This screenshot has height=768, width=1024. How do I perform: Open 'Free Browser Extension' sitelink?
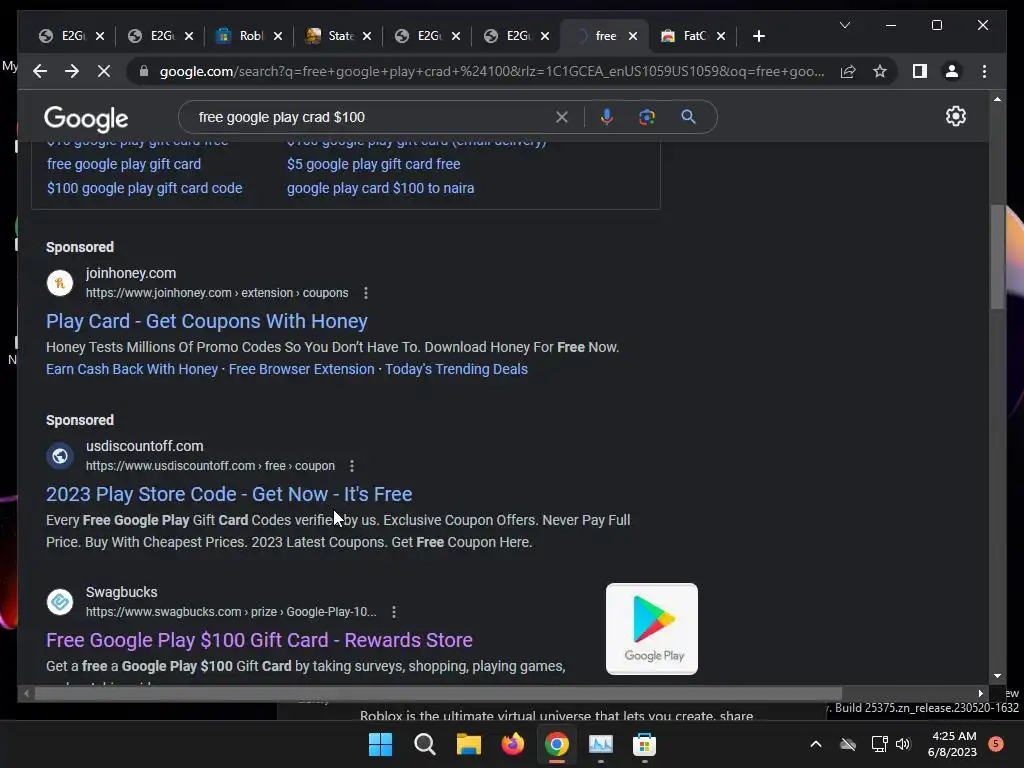(302, 369)
